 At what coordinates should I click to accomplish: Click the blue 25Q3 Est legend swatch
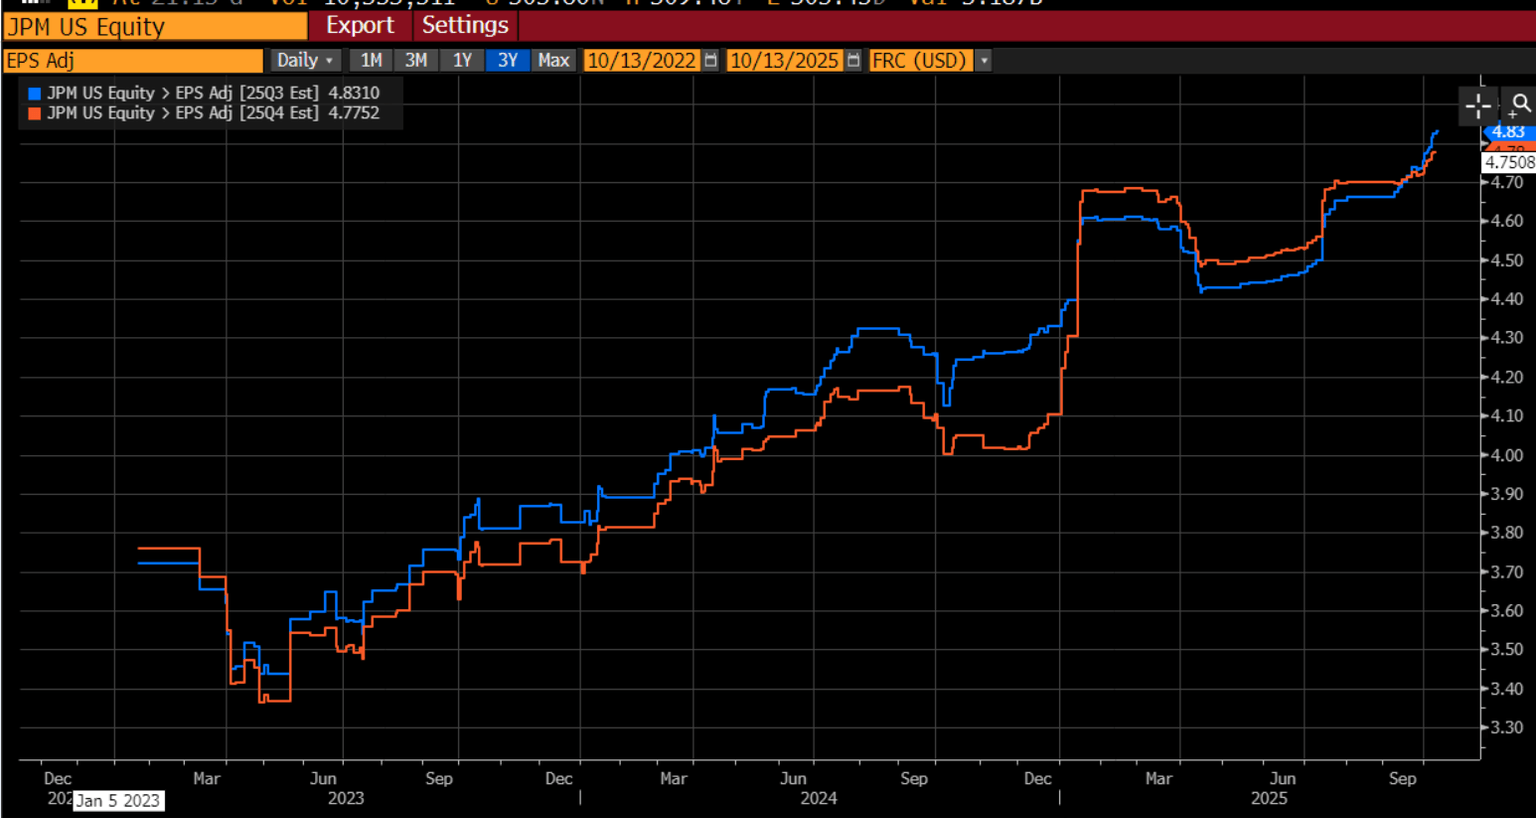point(35,94)
